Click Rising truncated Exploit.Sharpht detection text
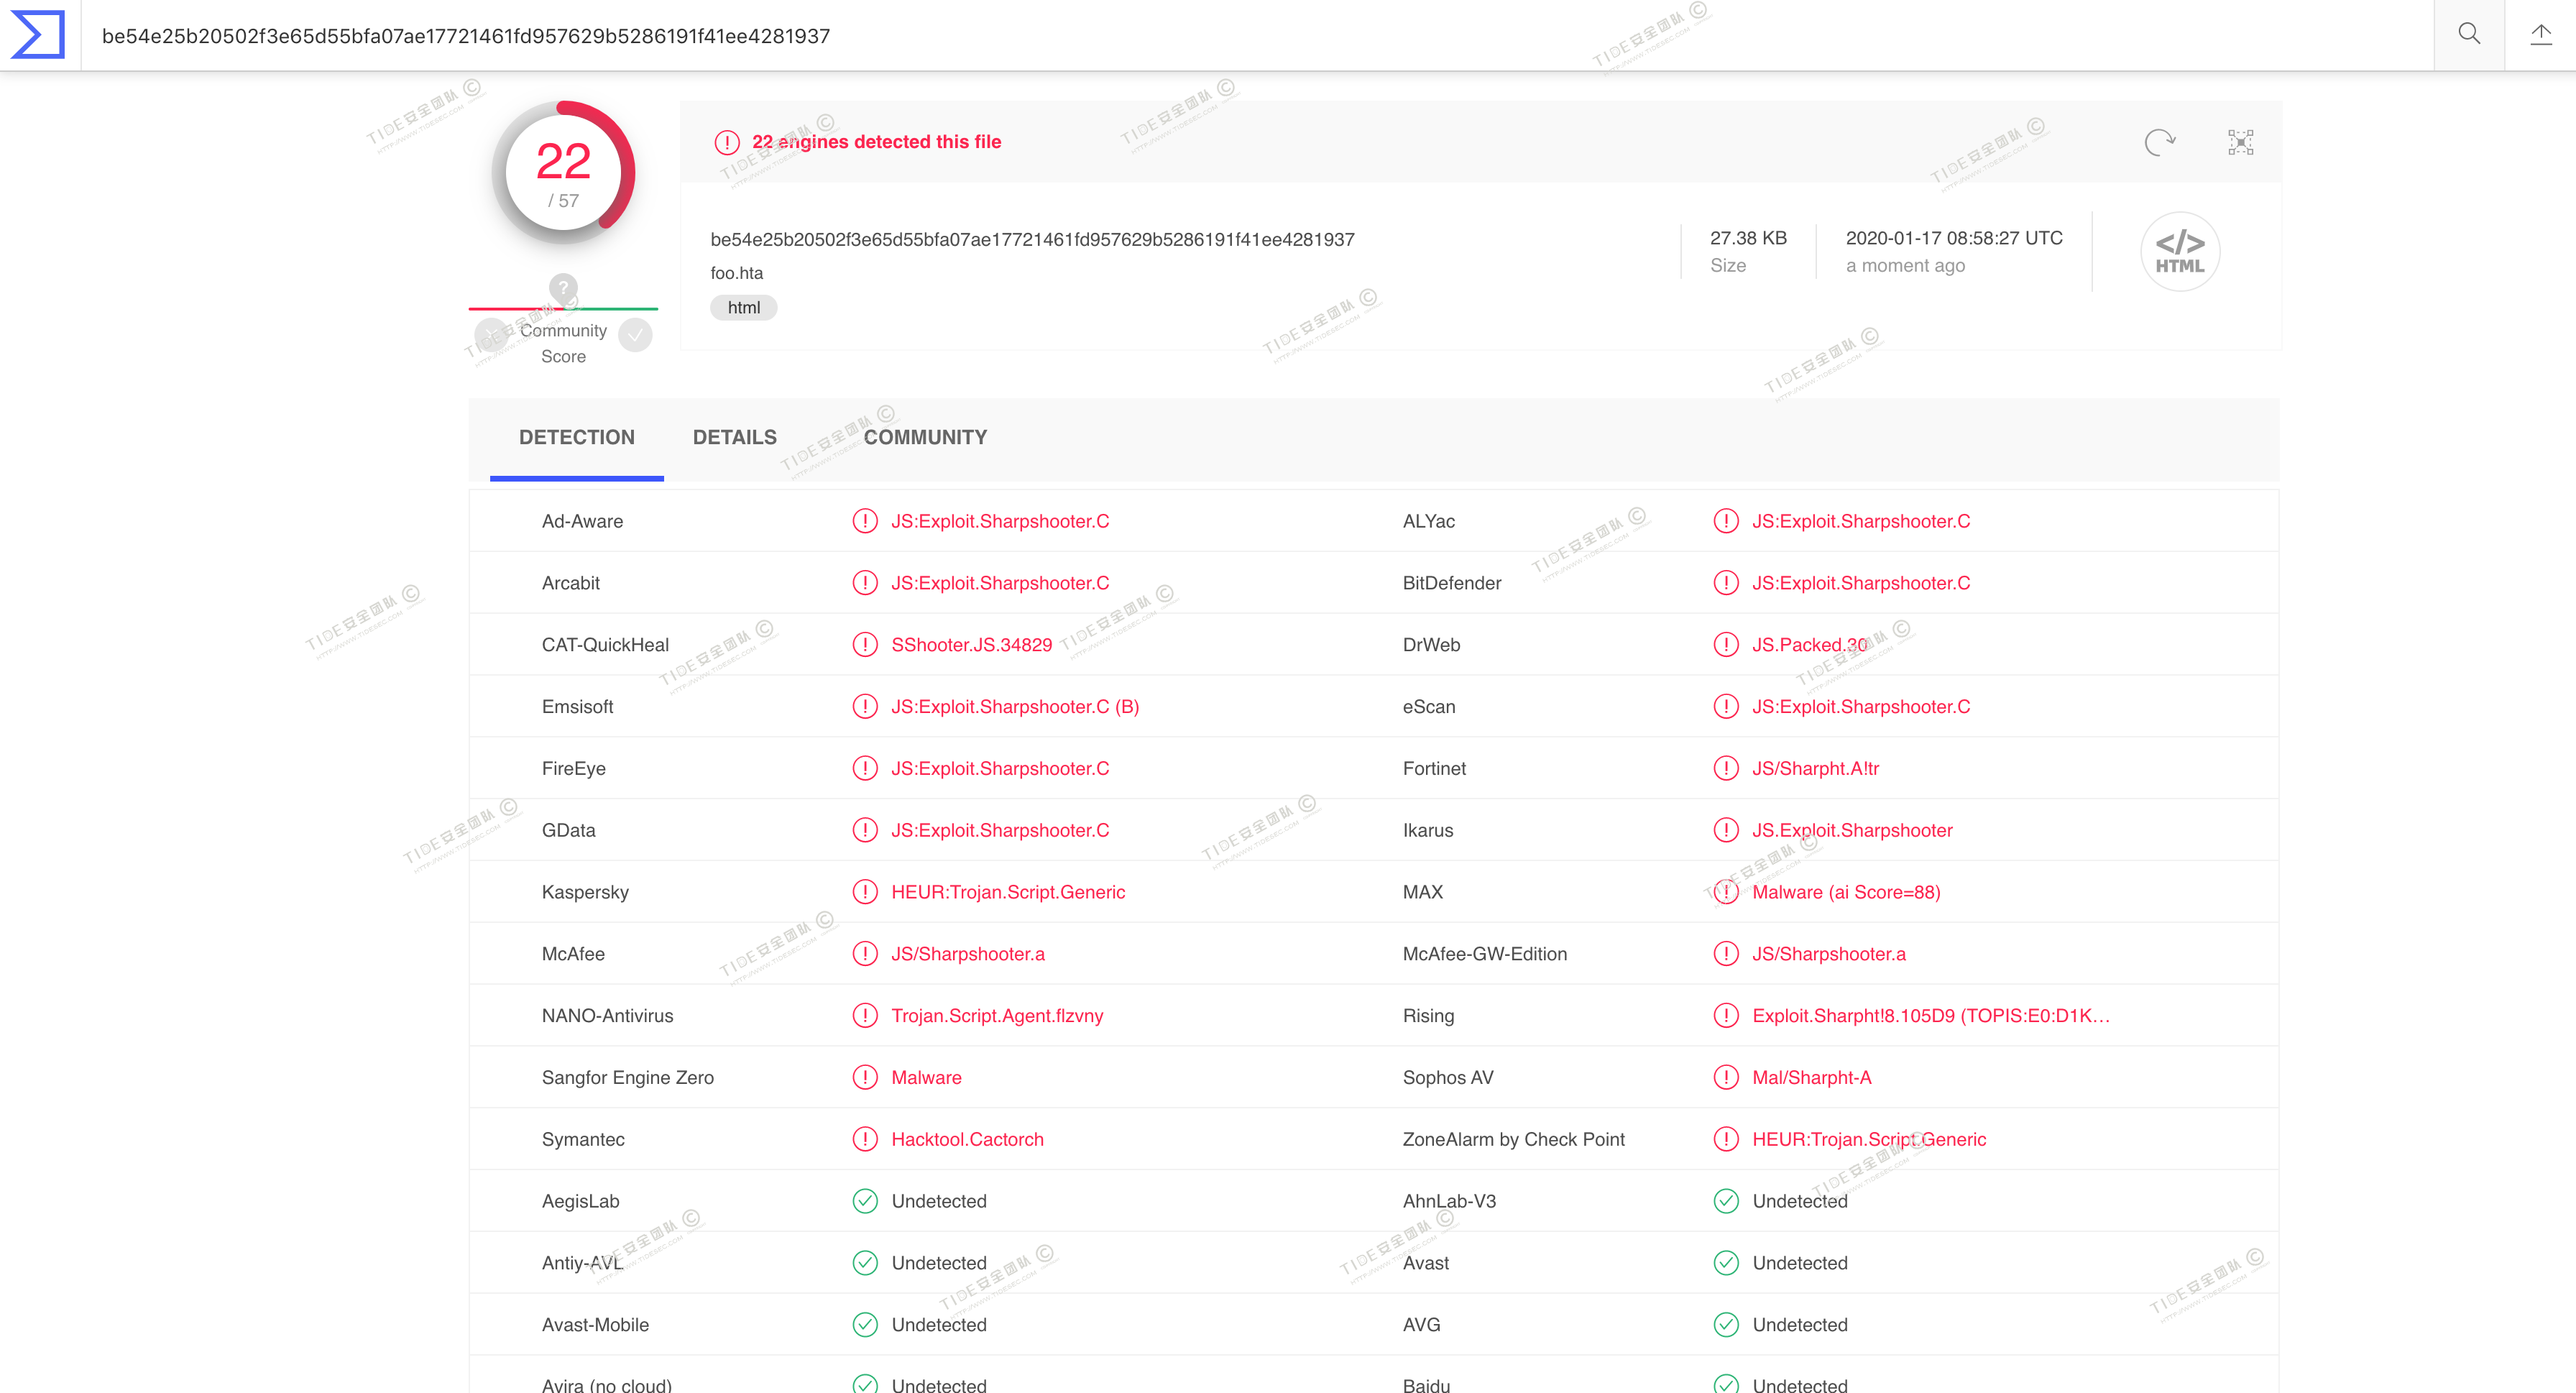Screen dimensions: 2576x1393 point(1930,1015)
